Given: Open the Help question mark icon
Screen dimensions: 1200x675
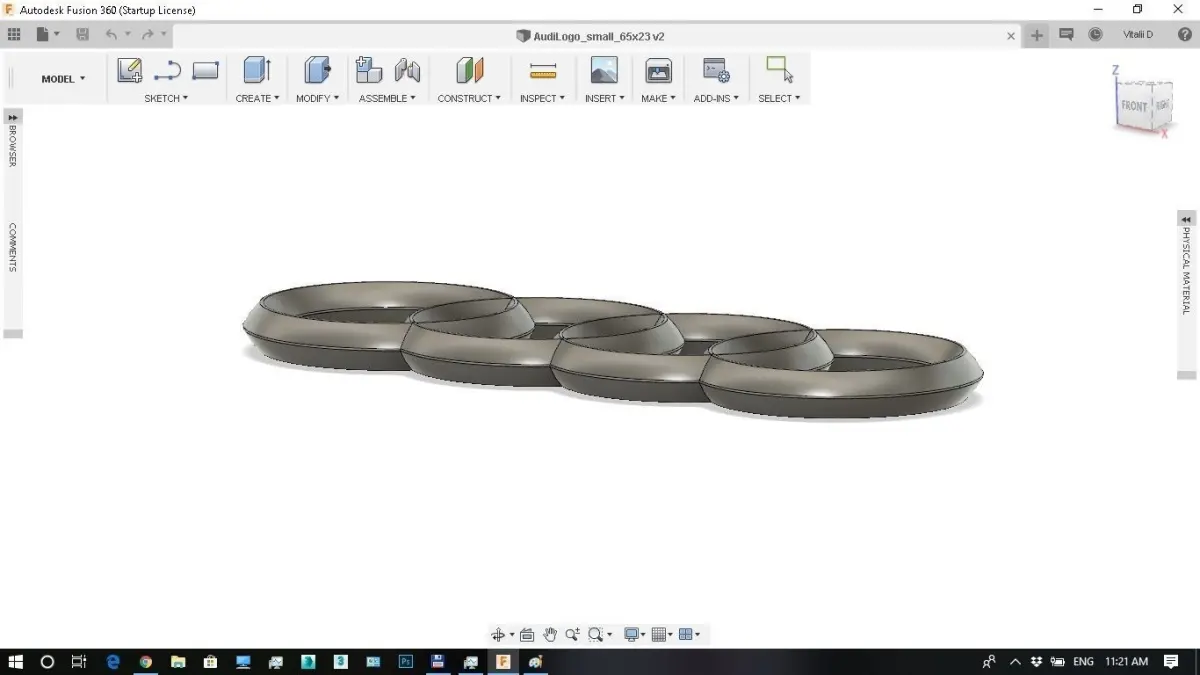Looking at the screenshot, I should pos(1185,34).
